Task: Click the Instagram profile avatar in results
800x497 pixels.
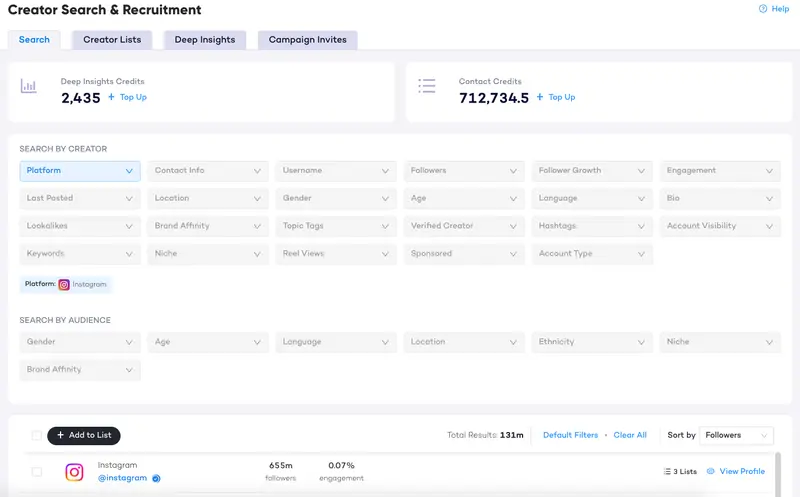Action: point(74,472)
